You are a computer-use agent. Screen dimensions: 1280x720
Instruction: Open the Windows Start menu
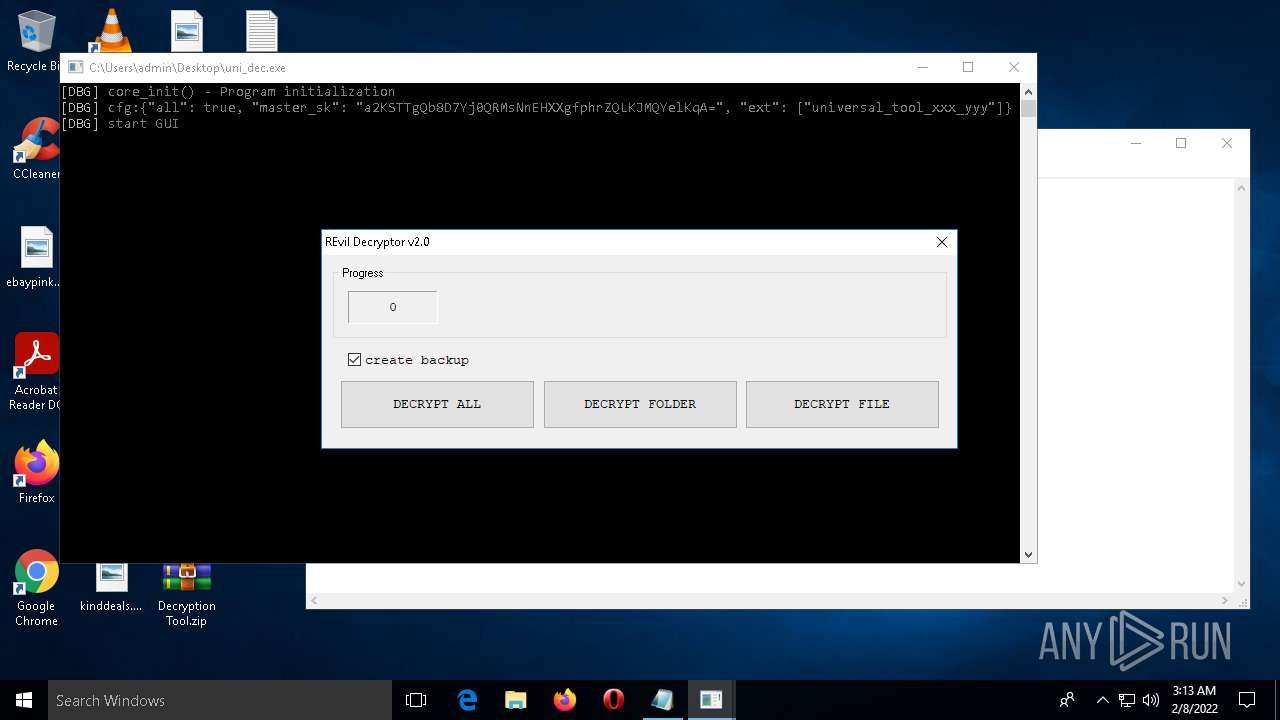(24, 700)
